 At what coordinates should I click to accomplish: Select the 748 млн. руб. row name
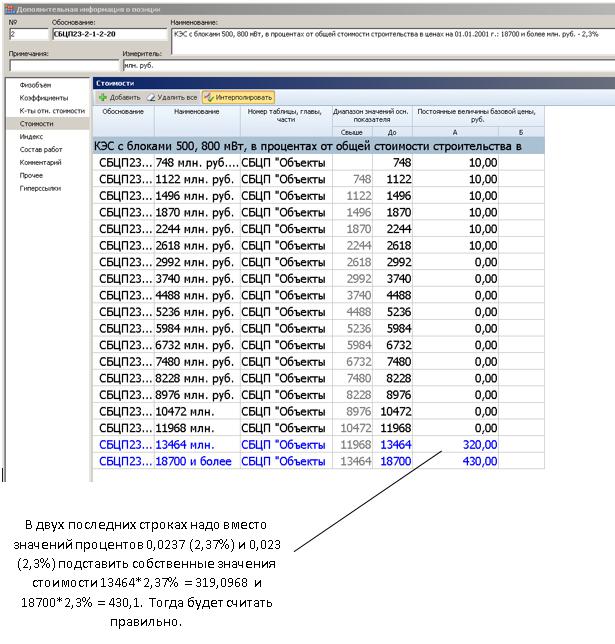pos(197,163)
